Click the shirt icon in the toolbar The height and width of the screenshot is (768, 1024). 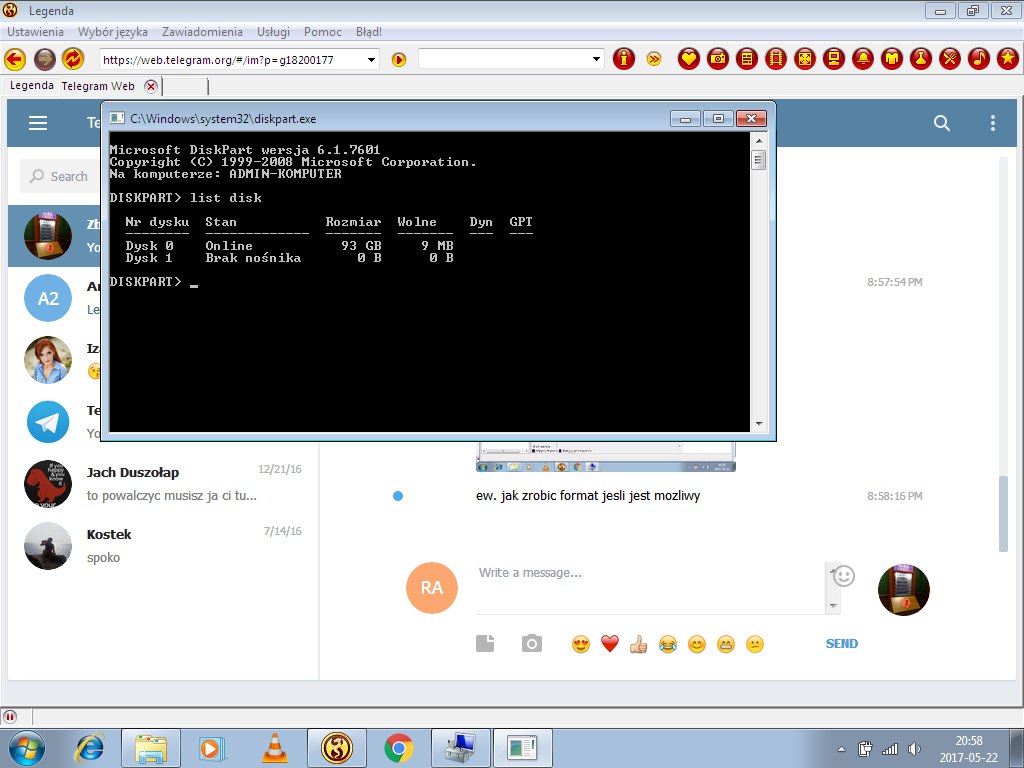[x=891, y=59]
